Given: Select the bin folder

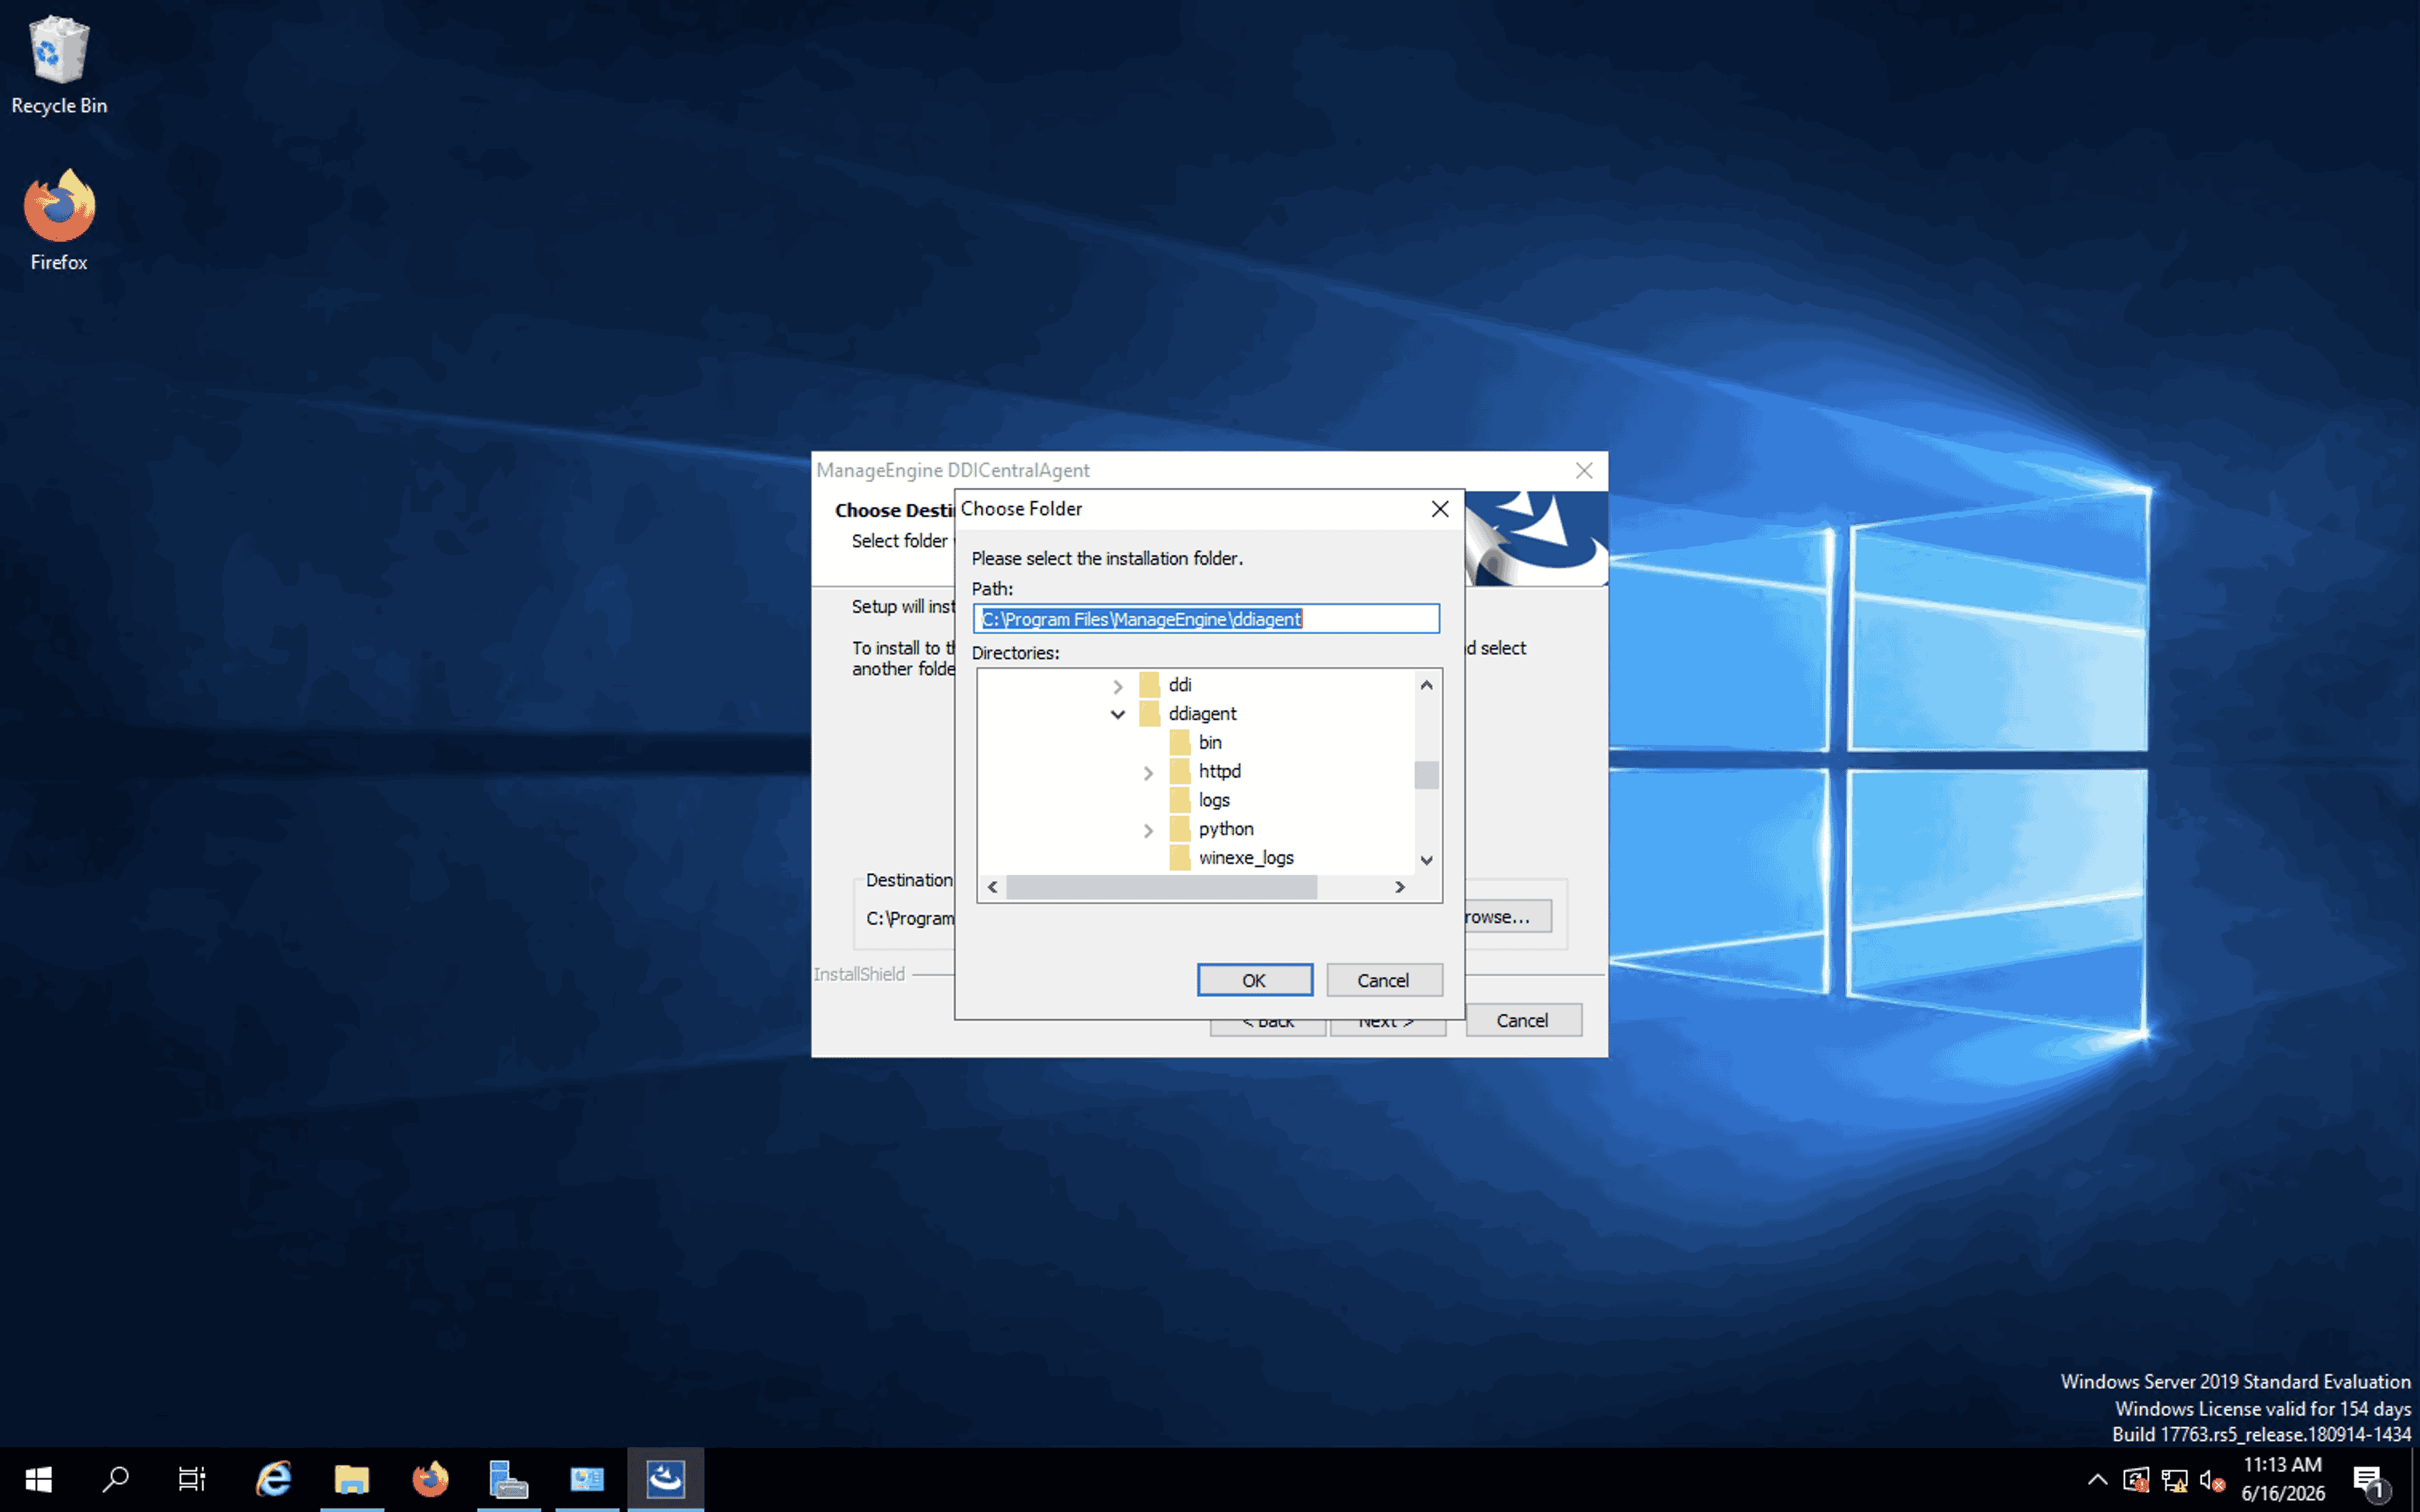Looking at the screenshot, I should 1210,743.
